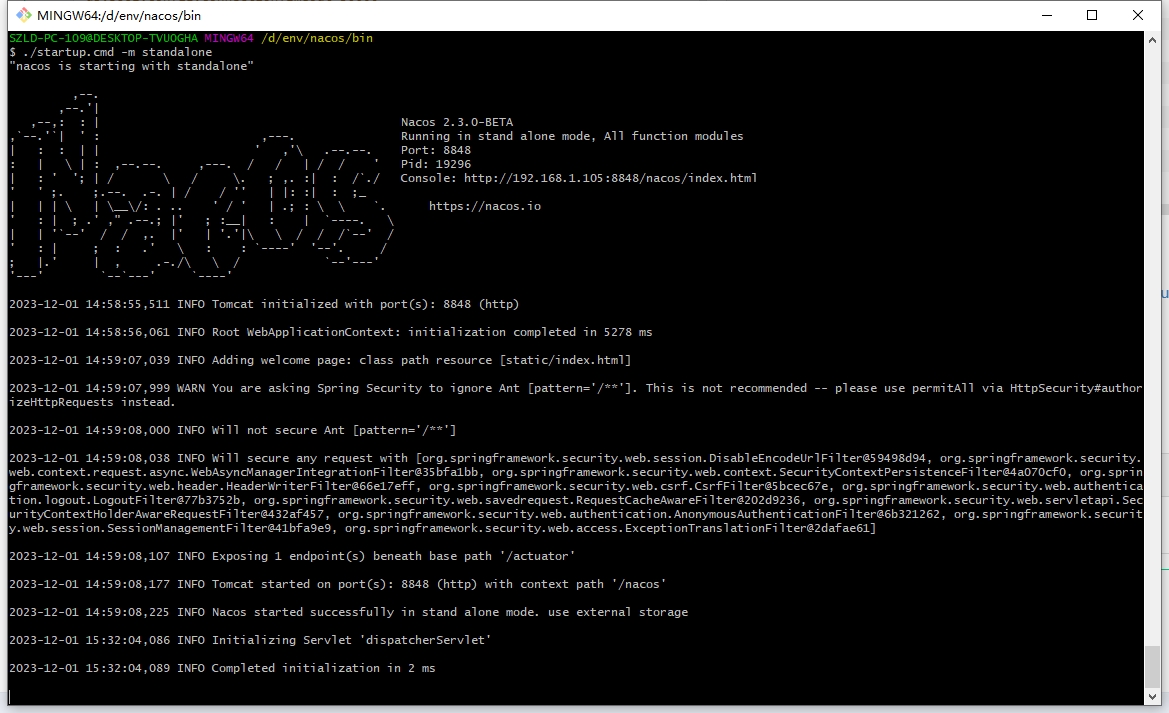Click the terminal's vertical scrollbar thumb

[1152, 666]
